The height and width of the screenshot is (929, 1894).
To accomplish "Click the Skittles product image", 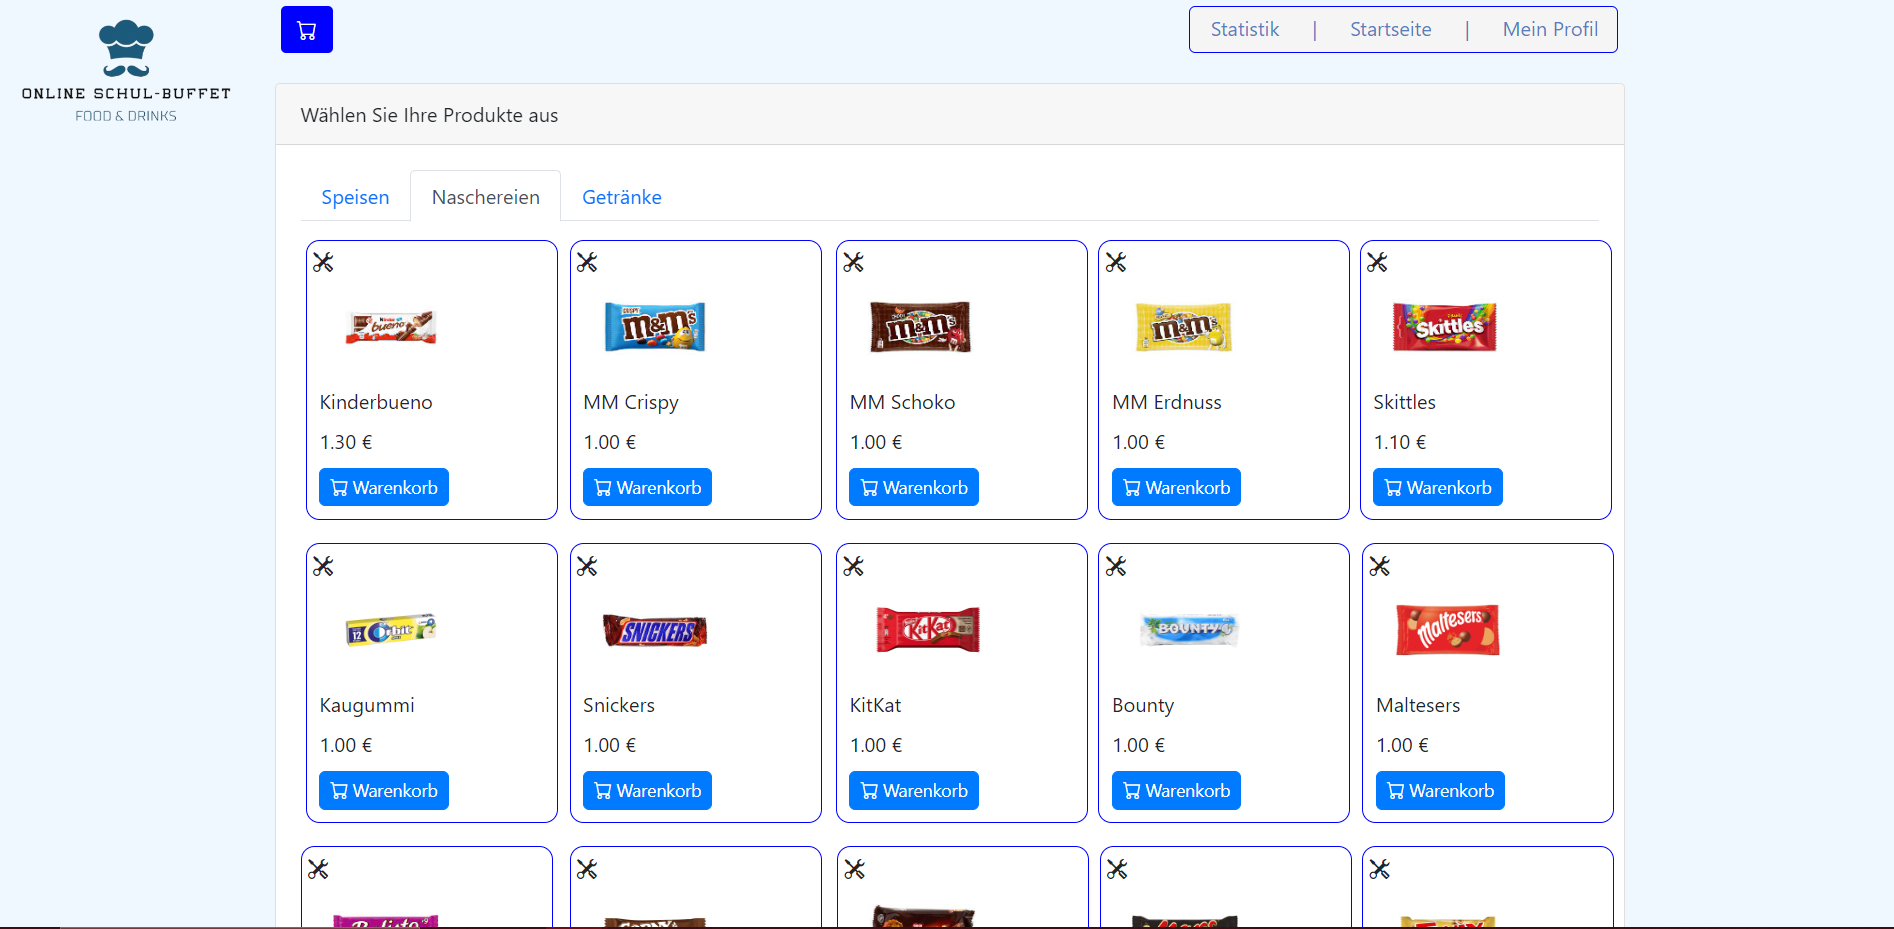I will tap(1445, 327).
